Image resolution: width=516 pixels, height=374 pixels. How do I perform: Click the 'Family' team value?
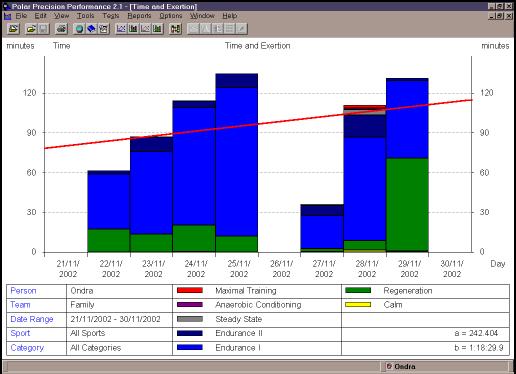pos(82,305)
